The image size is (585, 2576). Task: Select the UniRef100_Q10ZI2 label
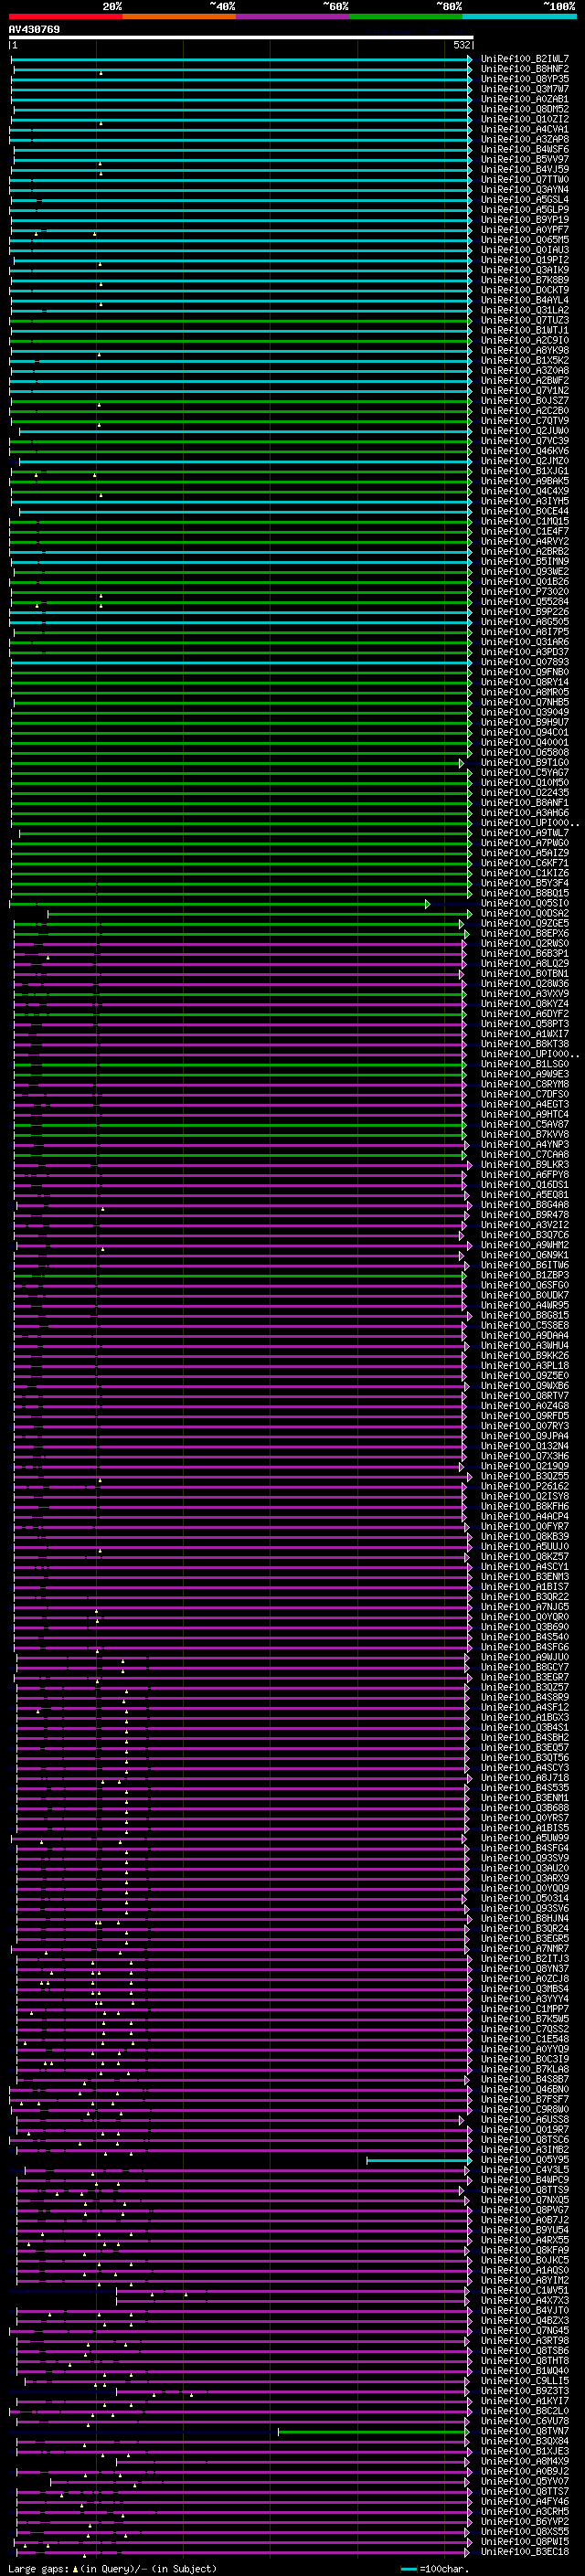pos(525,119)
